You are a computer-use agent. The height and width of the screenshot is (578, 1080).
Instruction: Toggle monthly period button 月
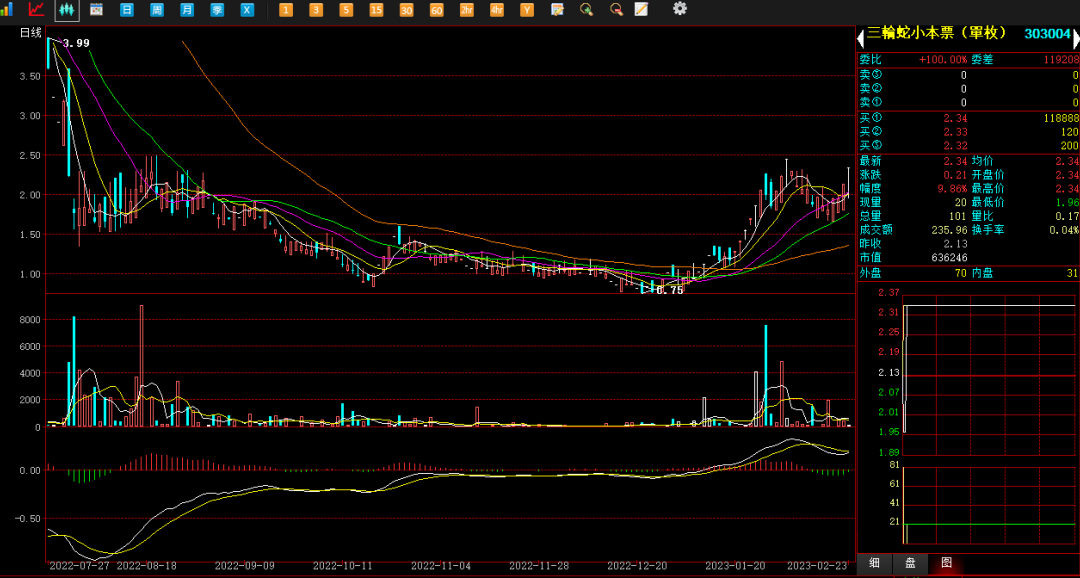pos(187,10)
